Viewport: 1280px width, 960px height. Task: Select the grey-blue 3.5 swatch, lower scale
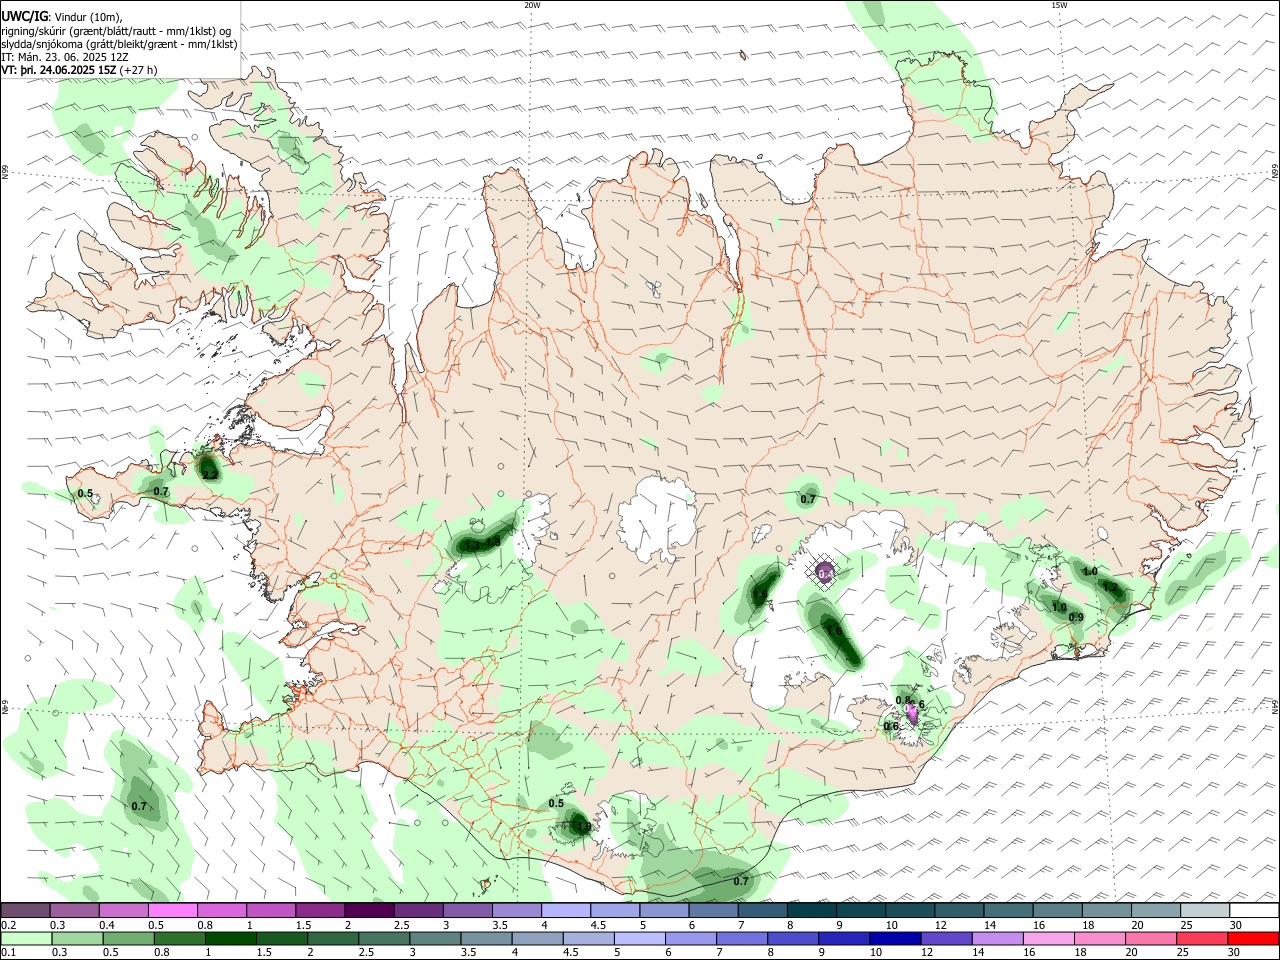point(485,938)
